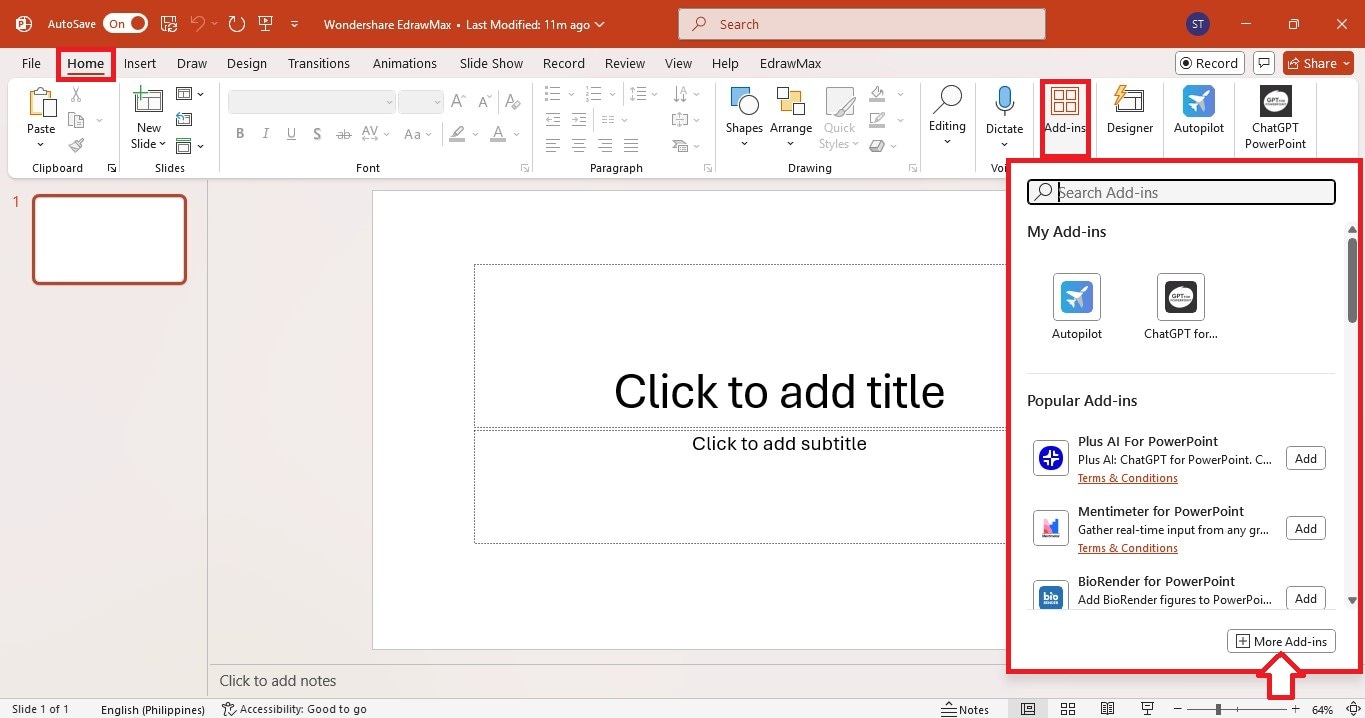Open the comments pane icon
Image resolution: width=1365 pixels, height=718 pixels.
click(x=1264, y=63)
